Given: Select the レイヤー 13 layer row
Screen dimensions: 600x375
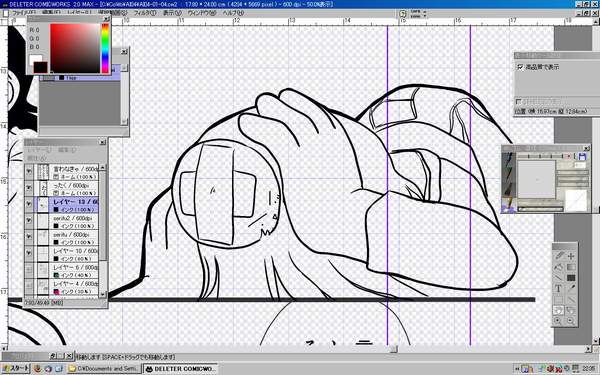Looking at the screenshot, I should coord(62,205).
